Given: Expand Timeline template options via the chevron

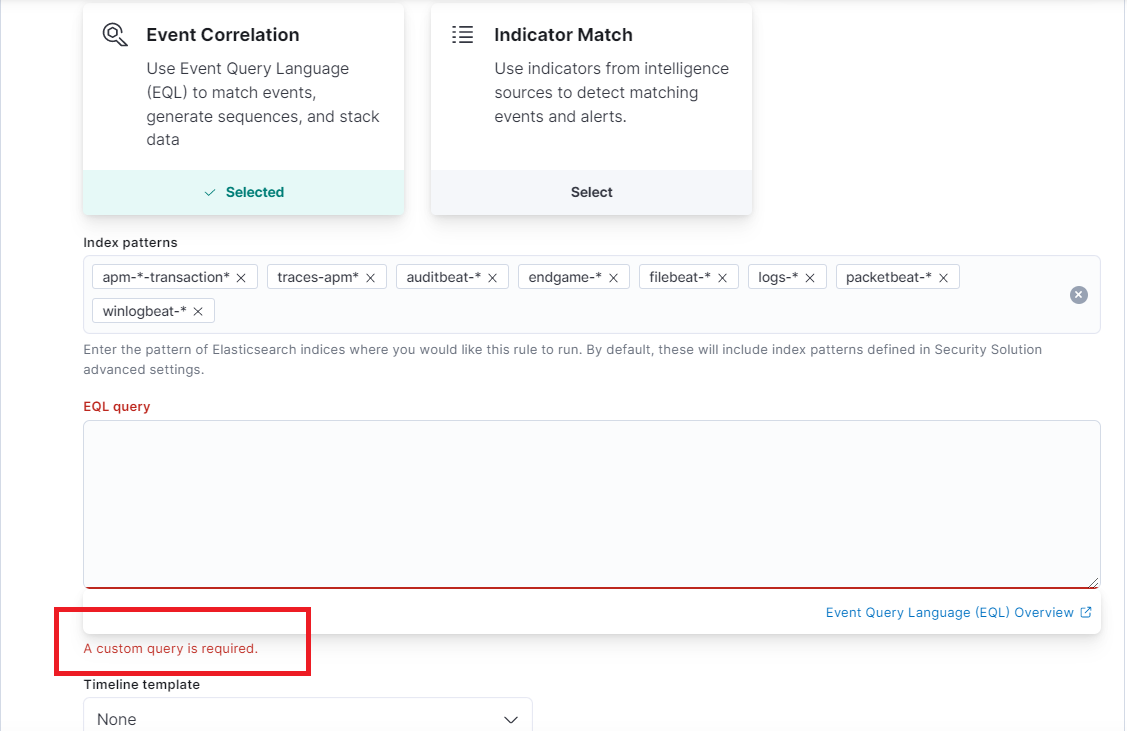Looking at the screenshot, I should click(511, 719).
